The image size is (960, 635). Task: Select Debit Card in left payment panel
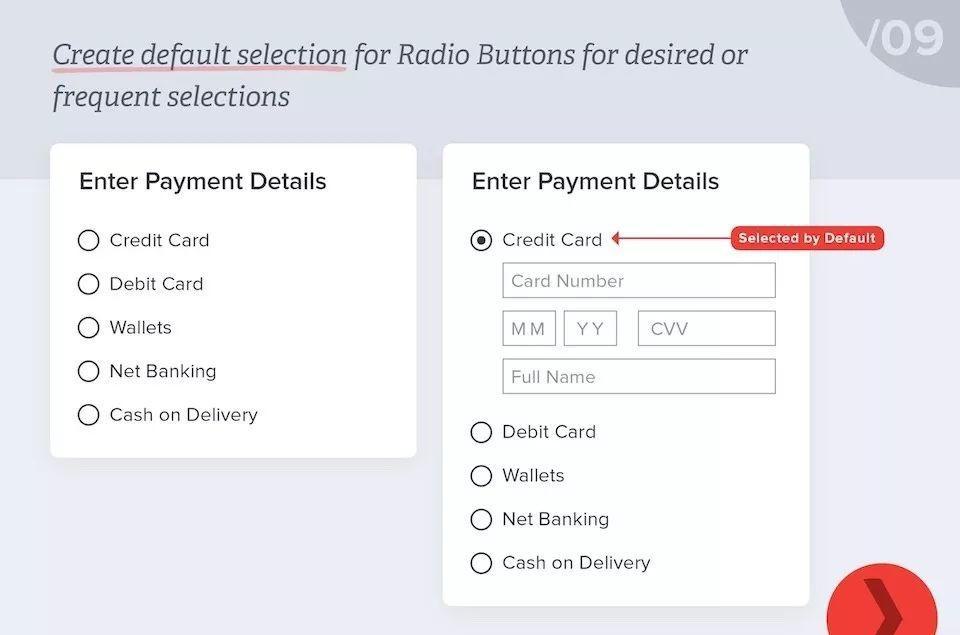coord(89,284)
